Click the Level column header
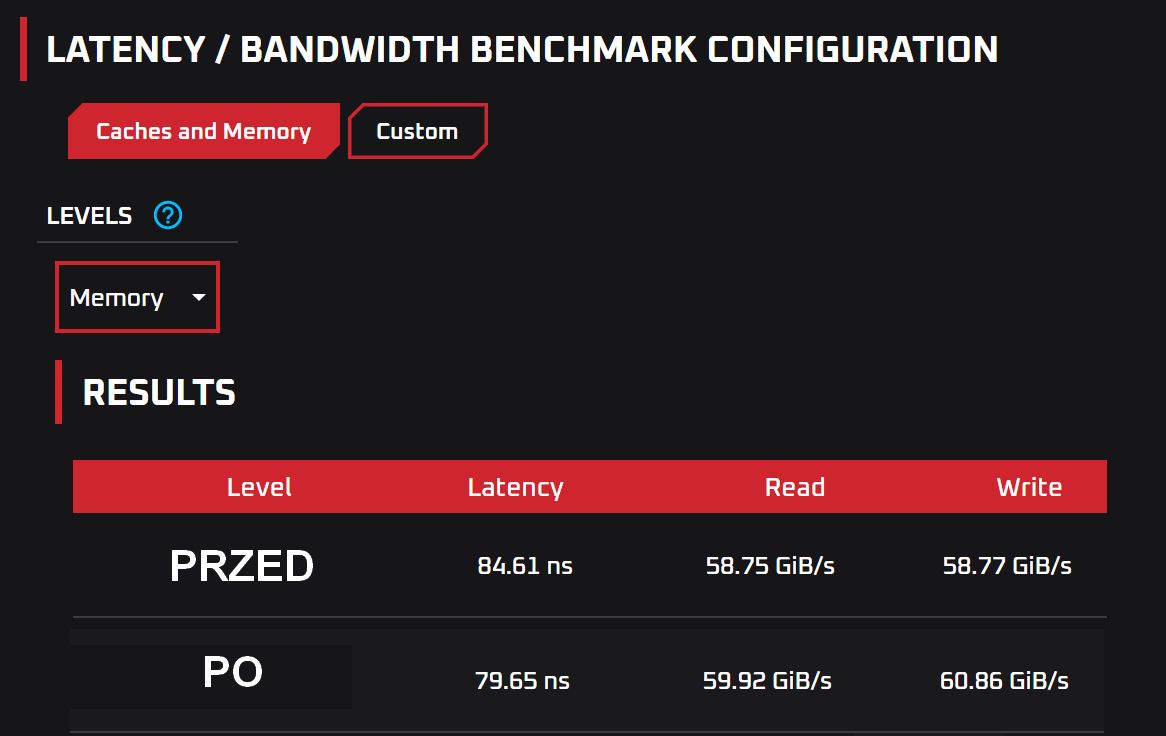1166x736 pixels. [x=259, y=487]
